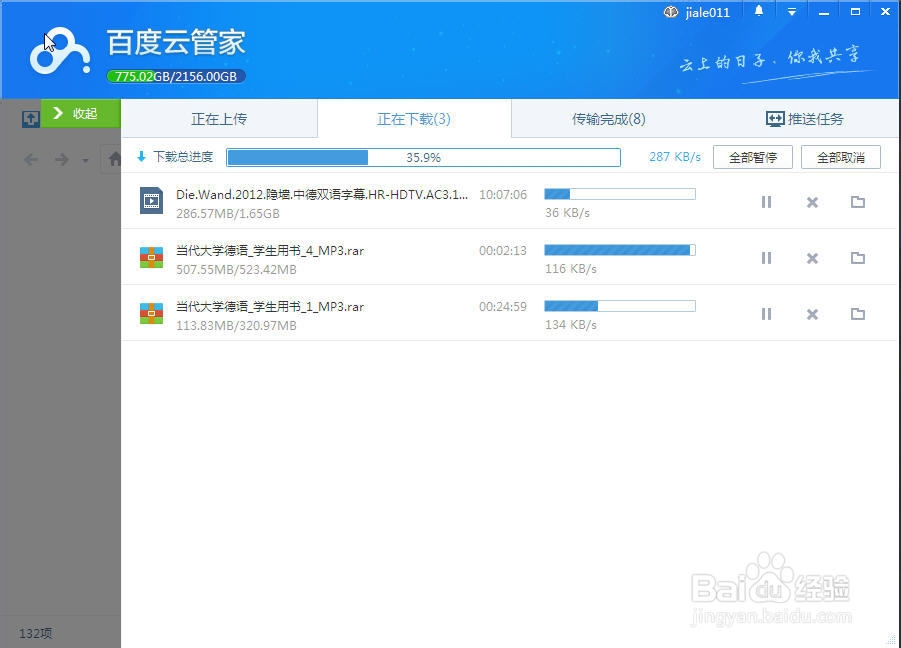Click the total download progress bar 35.9%
This screenshot has width=901, height=648.
coord(423,157)
